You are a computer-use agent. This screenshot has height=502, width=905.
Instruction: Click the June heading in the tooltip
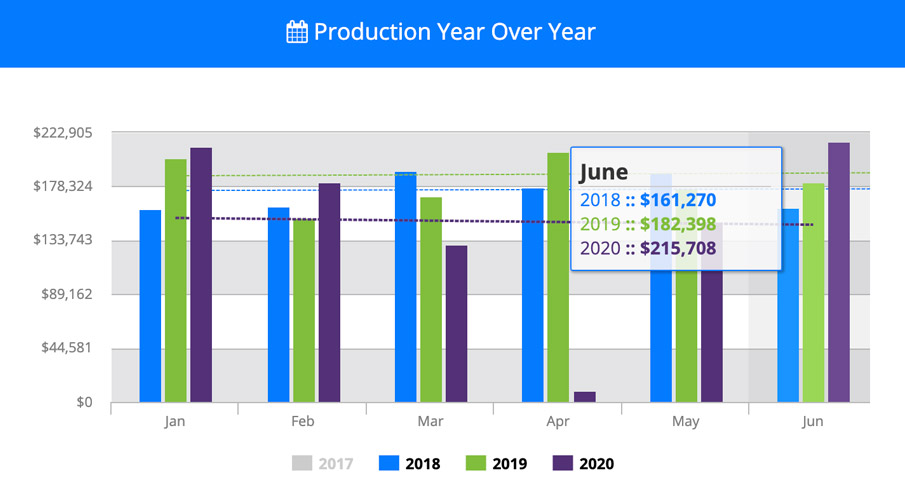coord(604,171)
